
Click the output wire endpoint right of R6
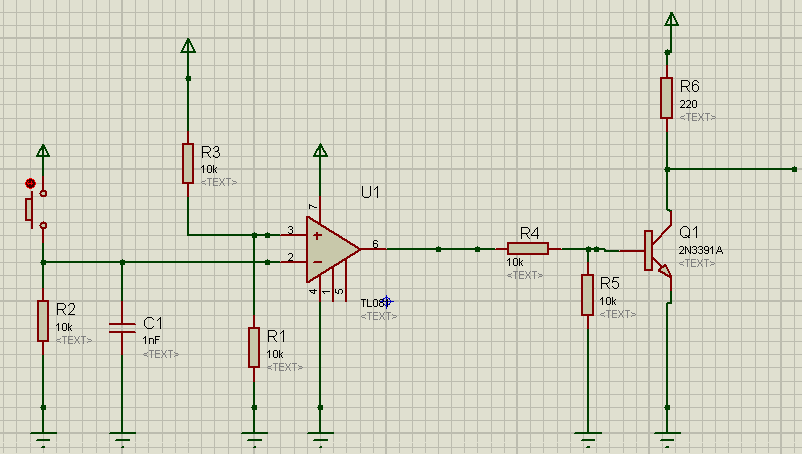click(x=794, y=169)
